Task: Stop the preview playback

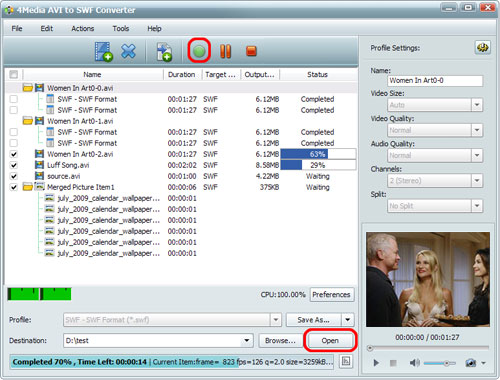Action: 393,363
